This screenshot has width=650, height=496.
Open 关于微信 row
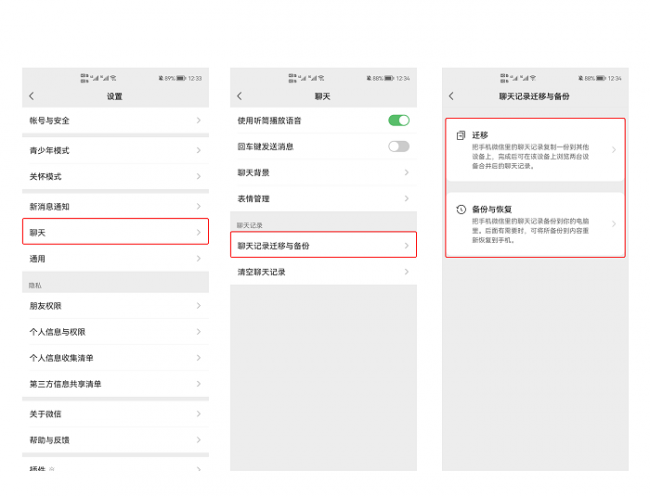pos(115,414)
